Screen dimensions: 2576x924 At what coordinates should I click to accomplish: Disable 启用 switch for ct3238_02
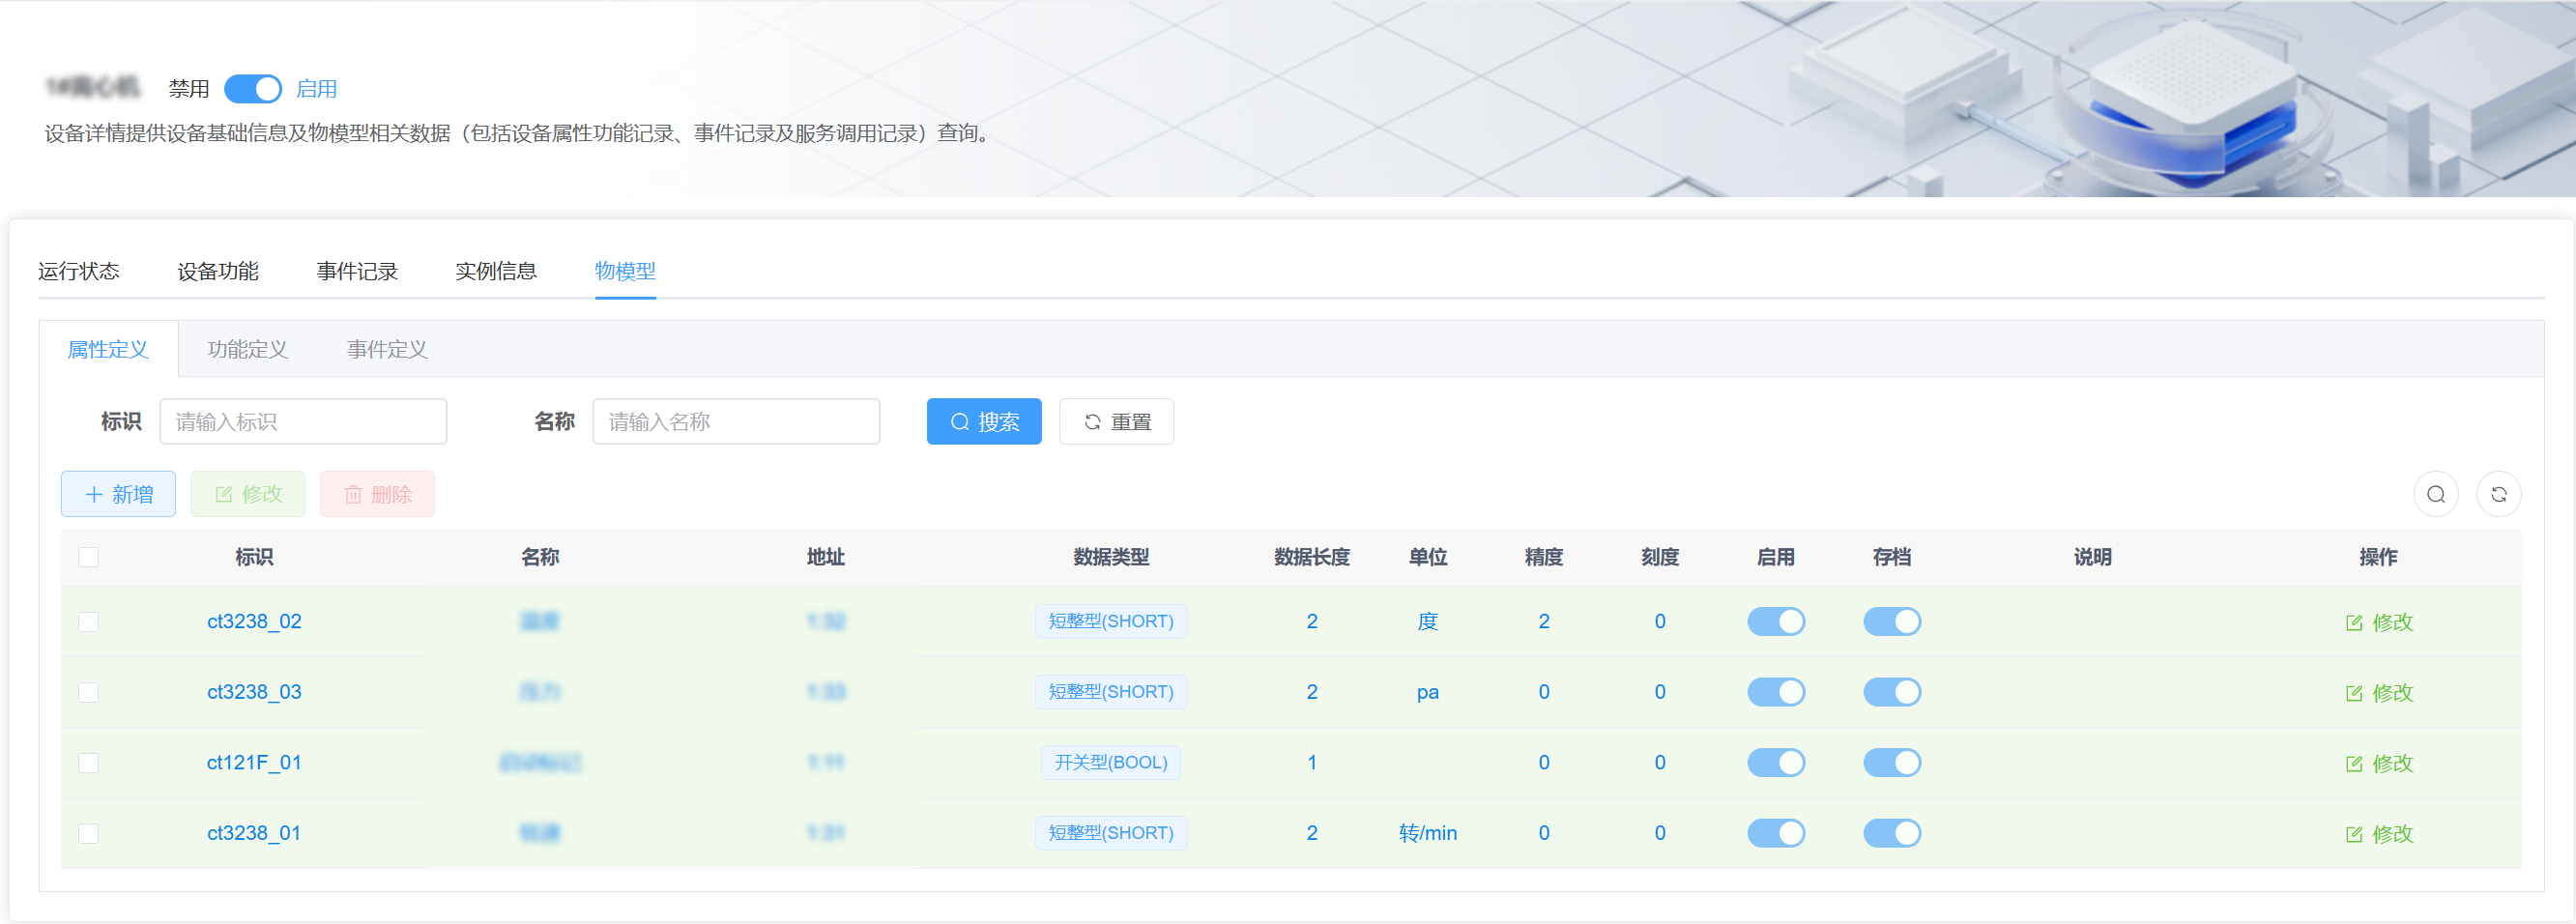click(1775, 622)
